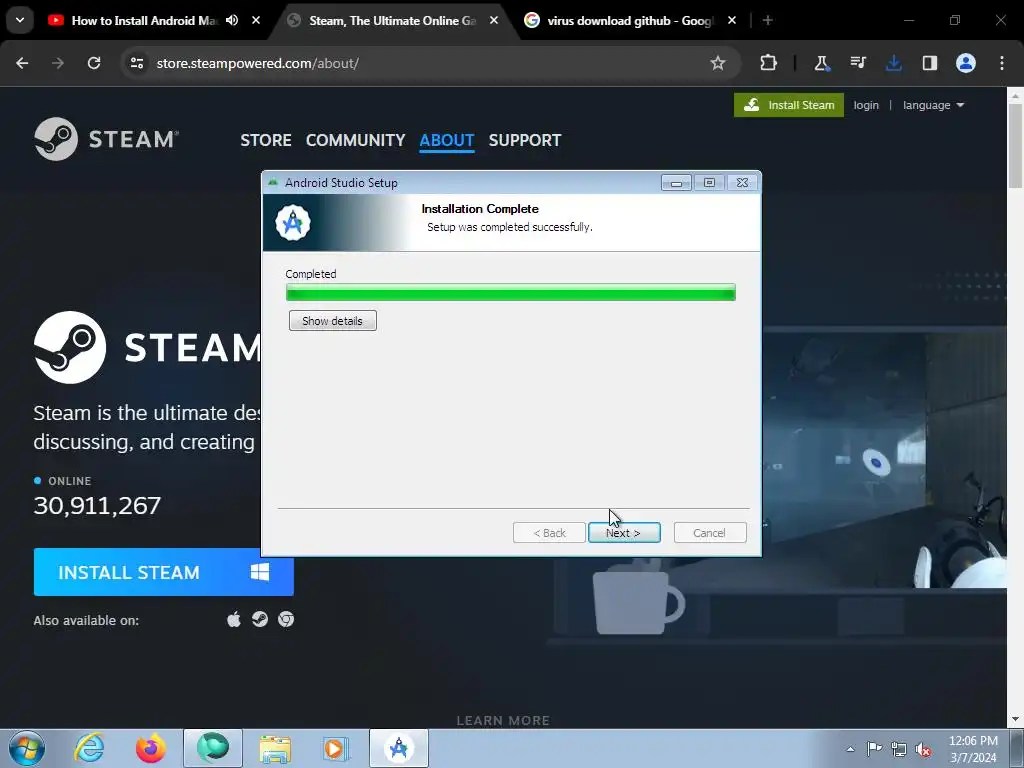Click green Install Steam header button
The height and width of the screenshot is (768, 1024).
point(789,105)
